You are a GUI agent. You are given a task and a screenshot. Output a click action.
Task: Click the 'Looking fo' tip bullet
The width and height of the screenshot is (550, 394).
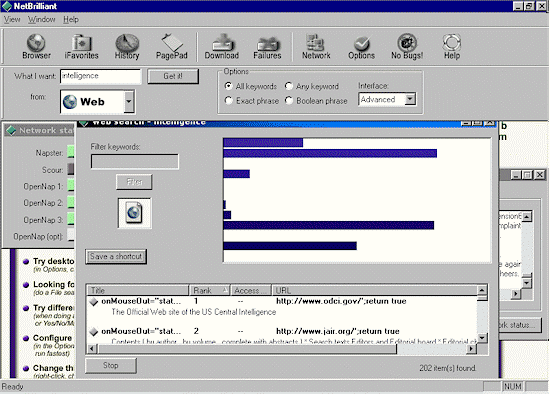(26, 285)
